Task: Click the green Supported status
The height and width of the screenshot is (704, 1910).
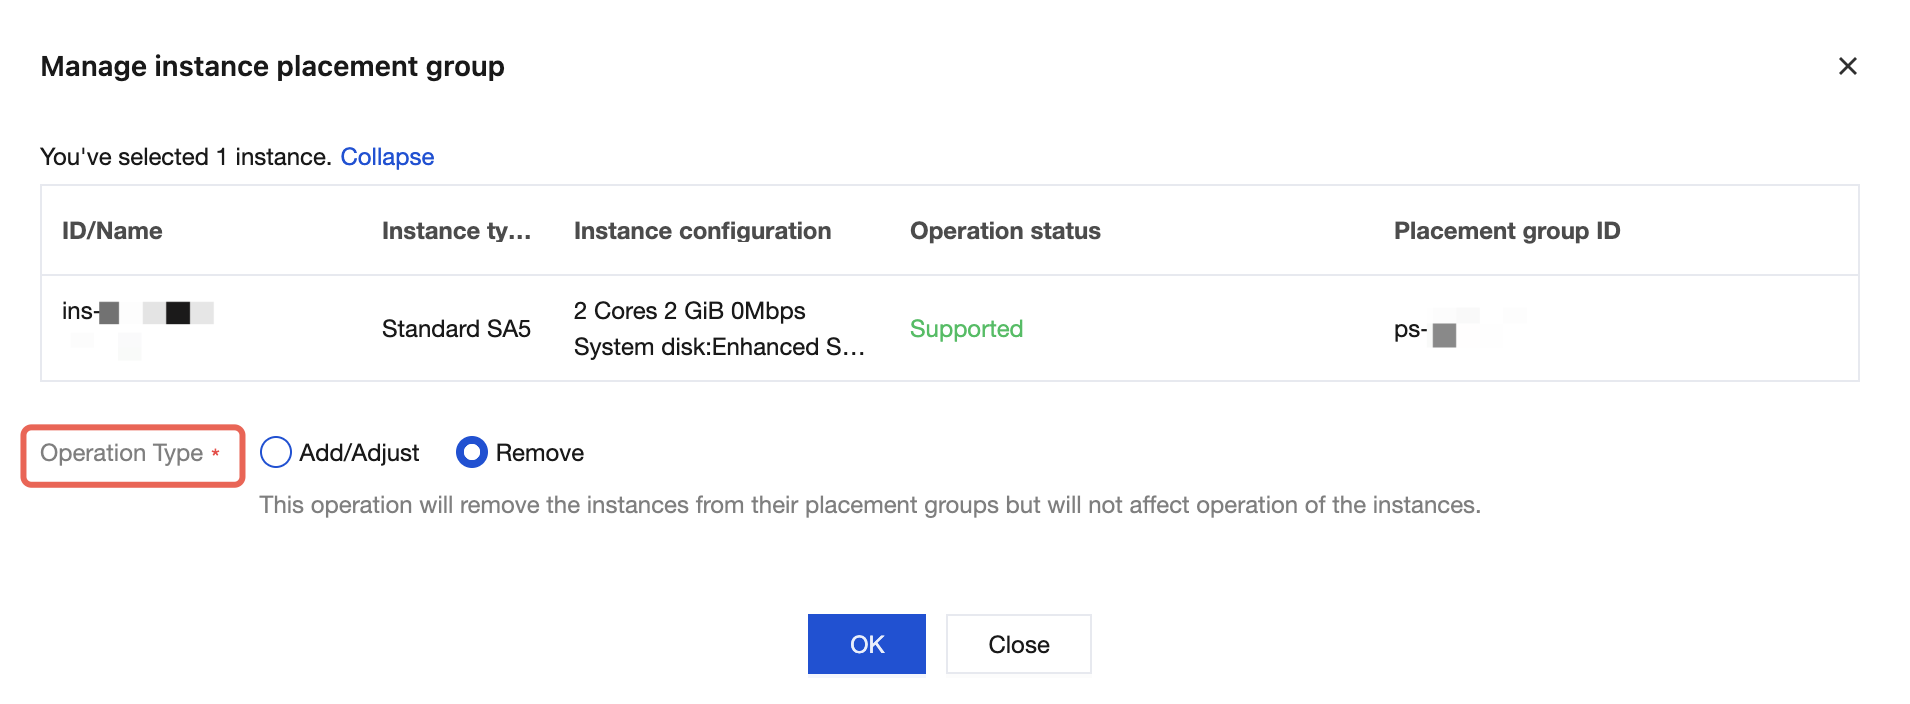Action: point(966,329)
